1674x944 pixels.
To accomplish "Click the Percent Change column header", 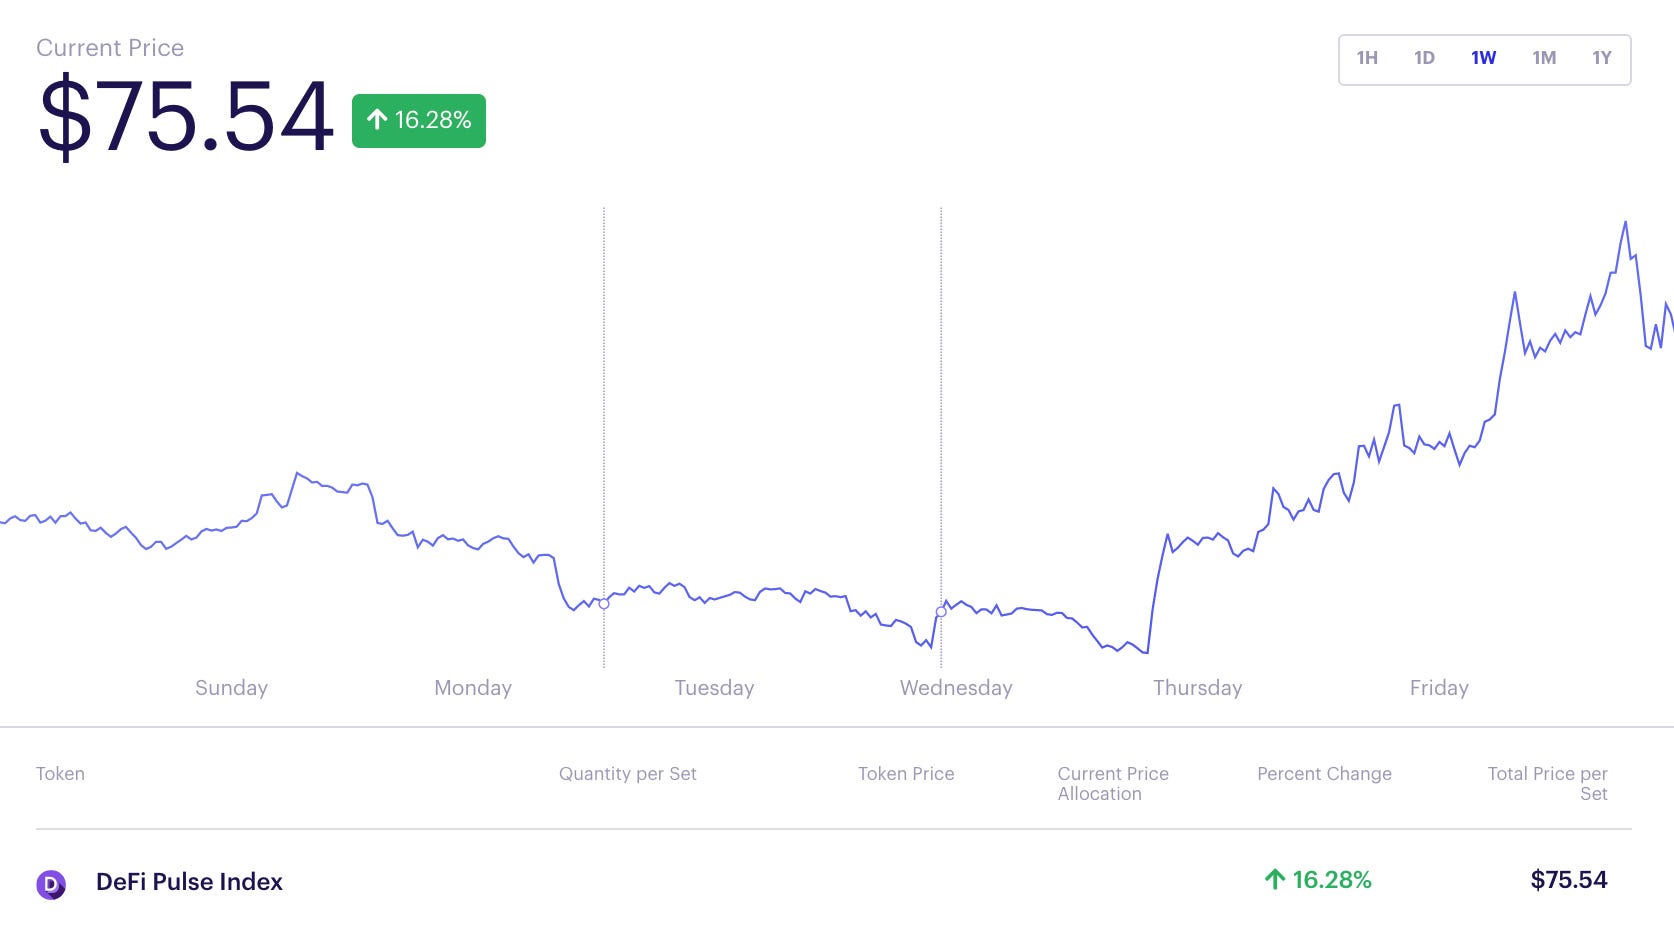I will tap(1324, 773).
